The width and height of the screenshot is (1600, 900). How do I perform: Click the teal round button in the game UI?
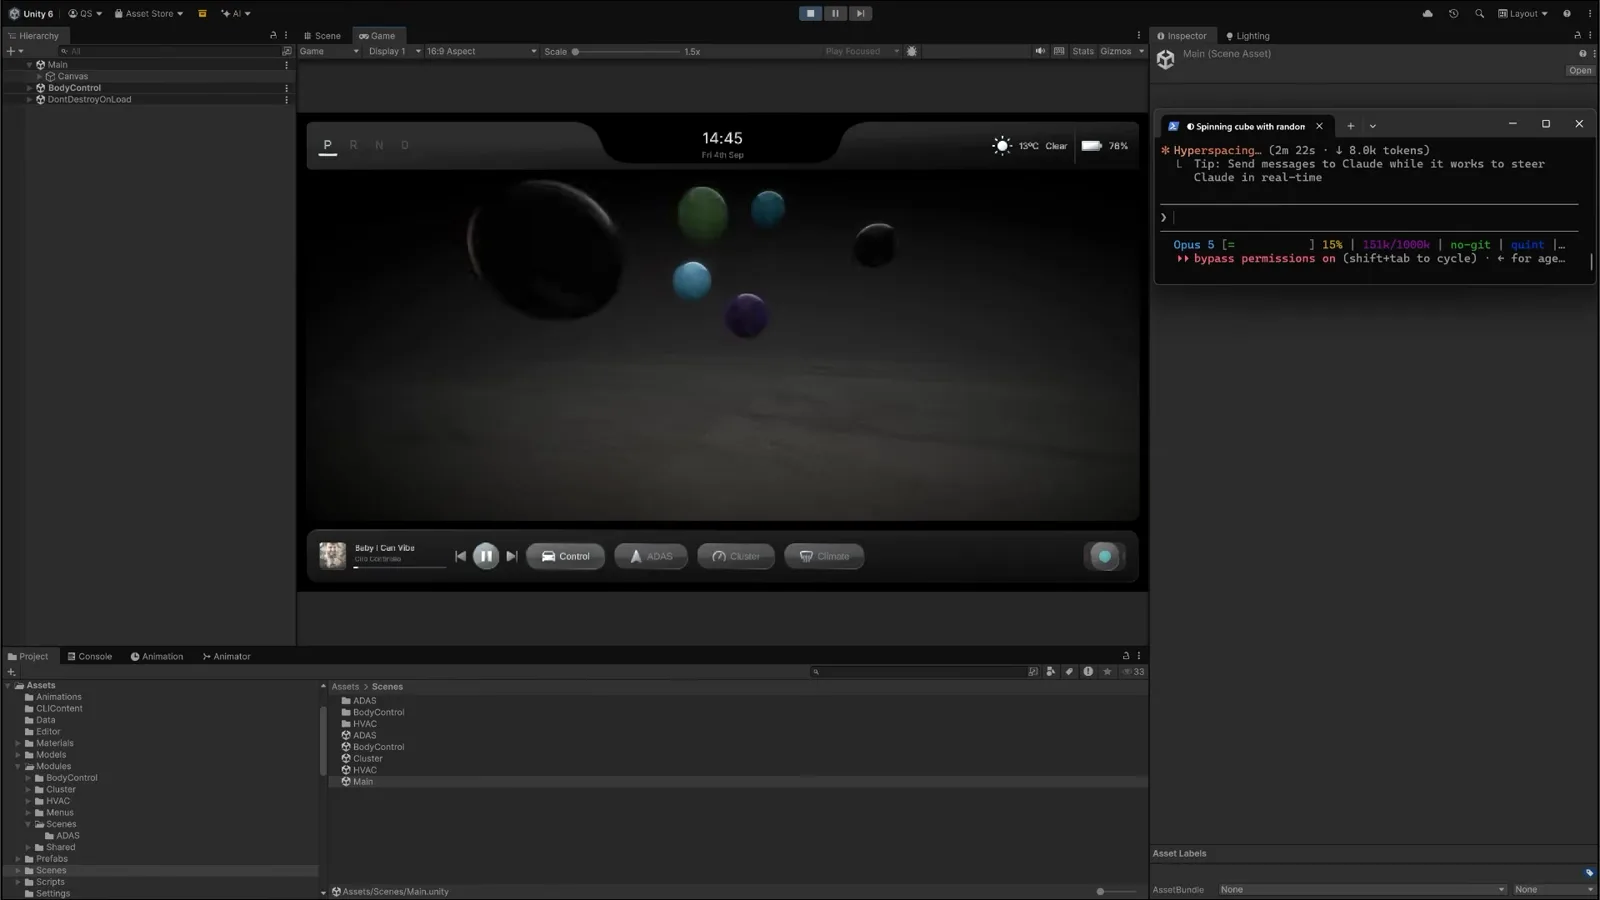(1104, 556)
